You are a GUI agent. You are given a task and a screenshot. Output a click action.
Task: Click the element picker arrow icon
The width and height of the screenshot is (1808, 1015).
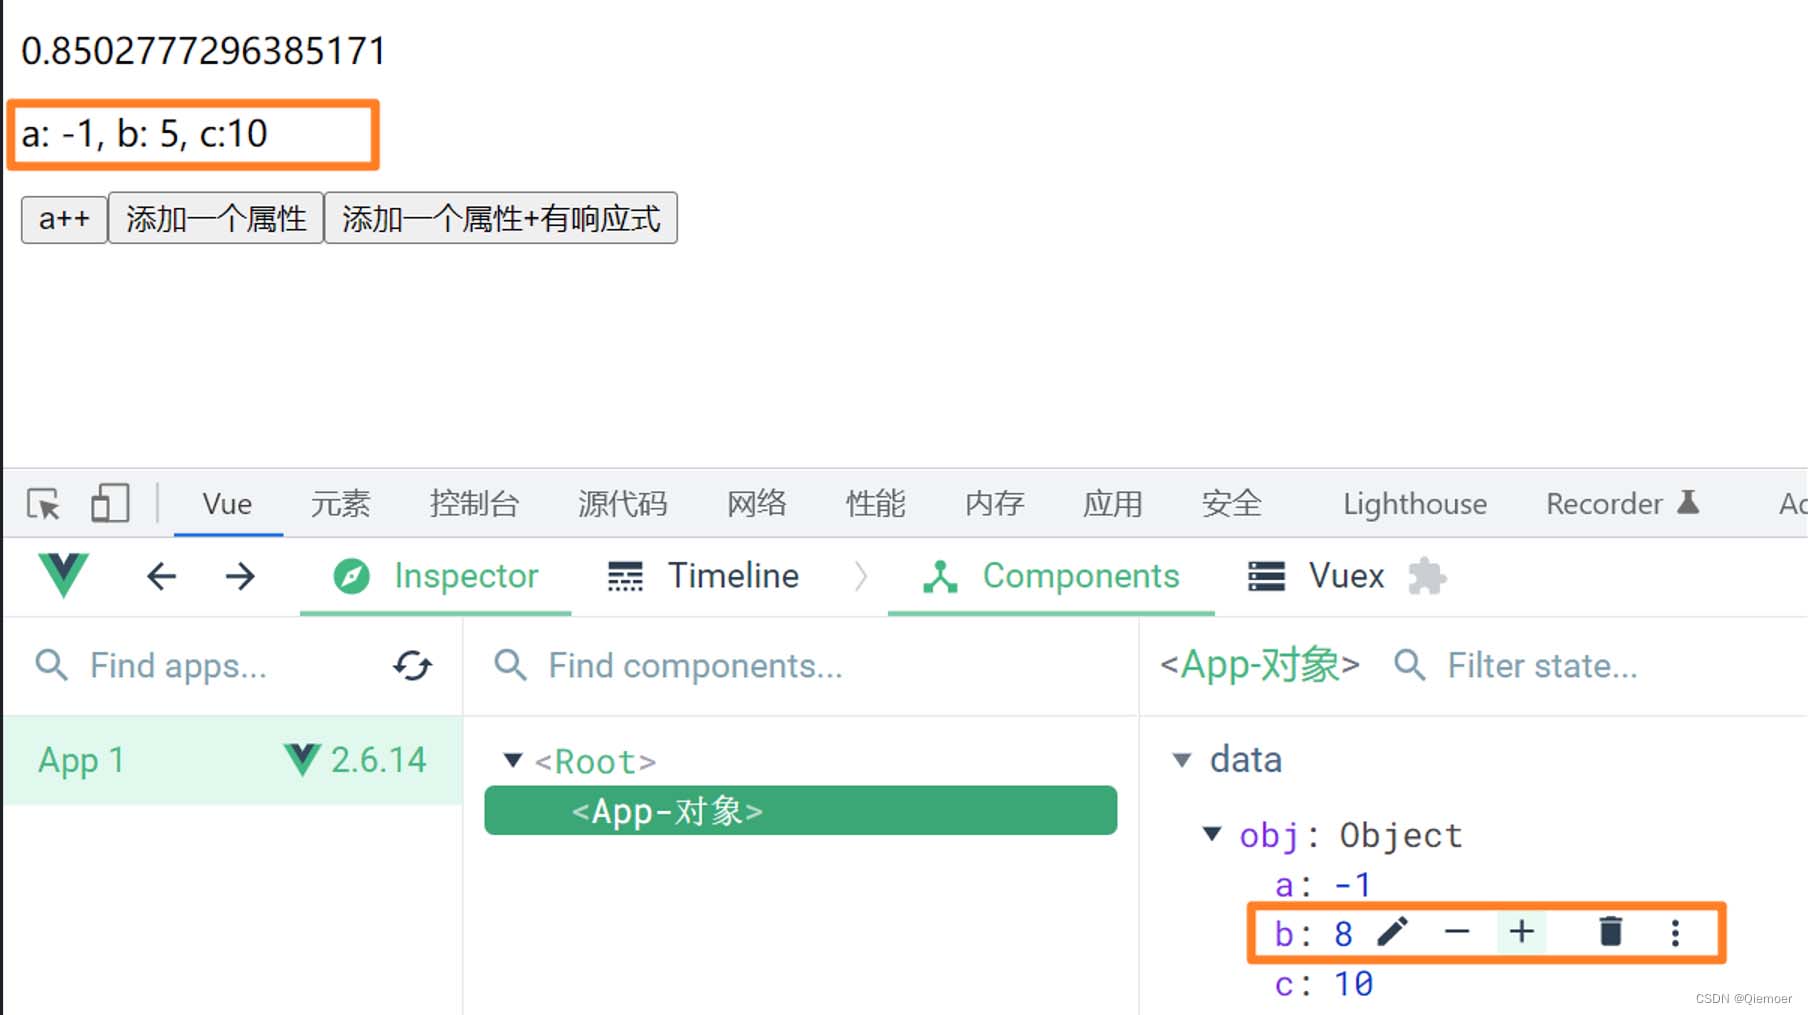coord(44,503)
